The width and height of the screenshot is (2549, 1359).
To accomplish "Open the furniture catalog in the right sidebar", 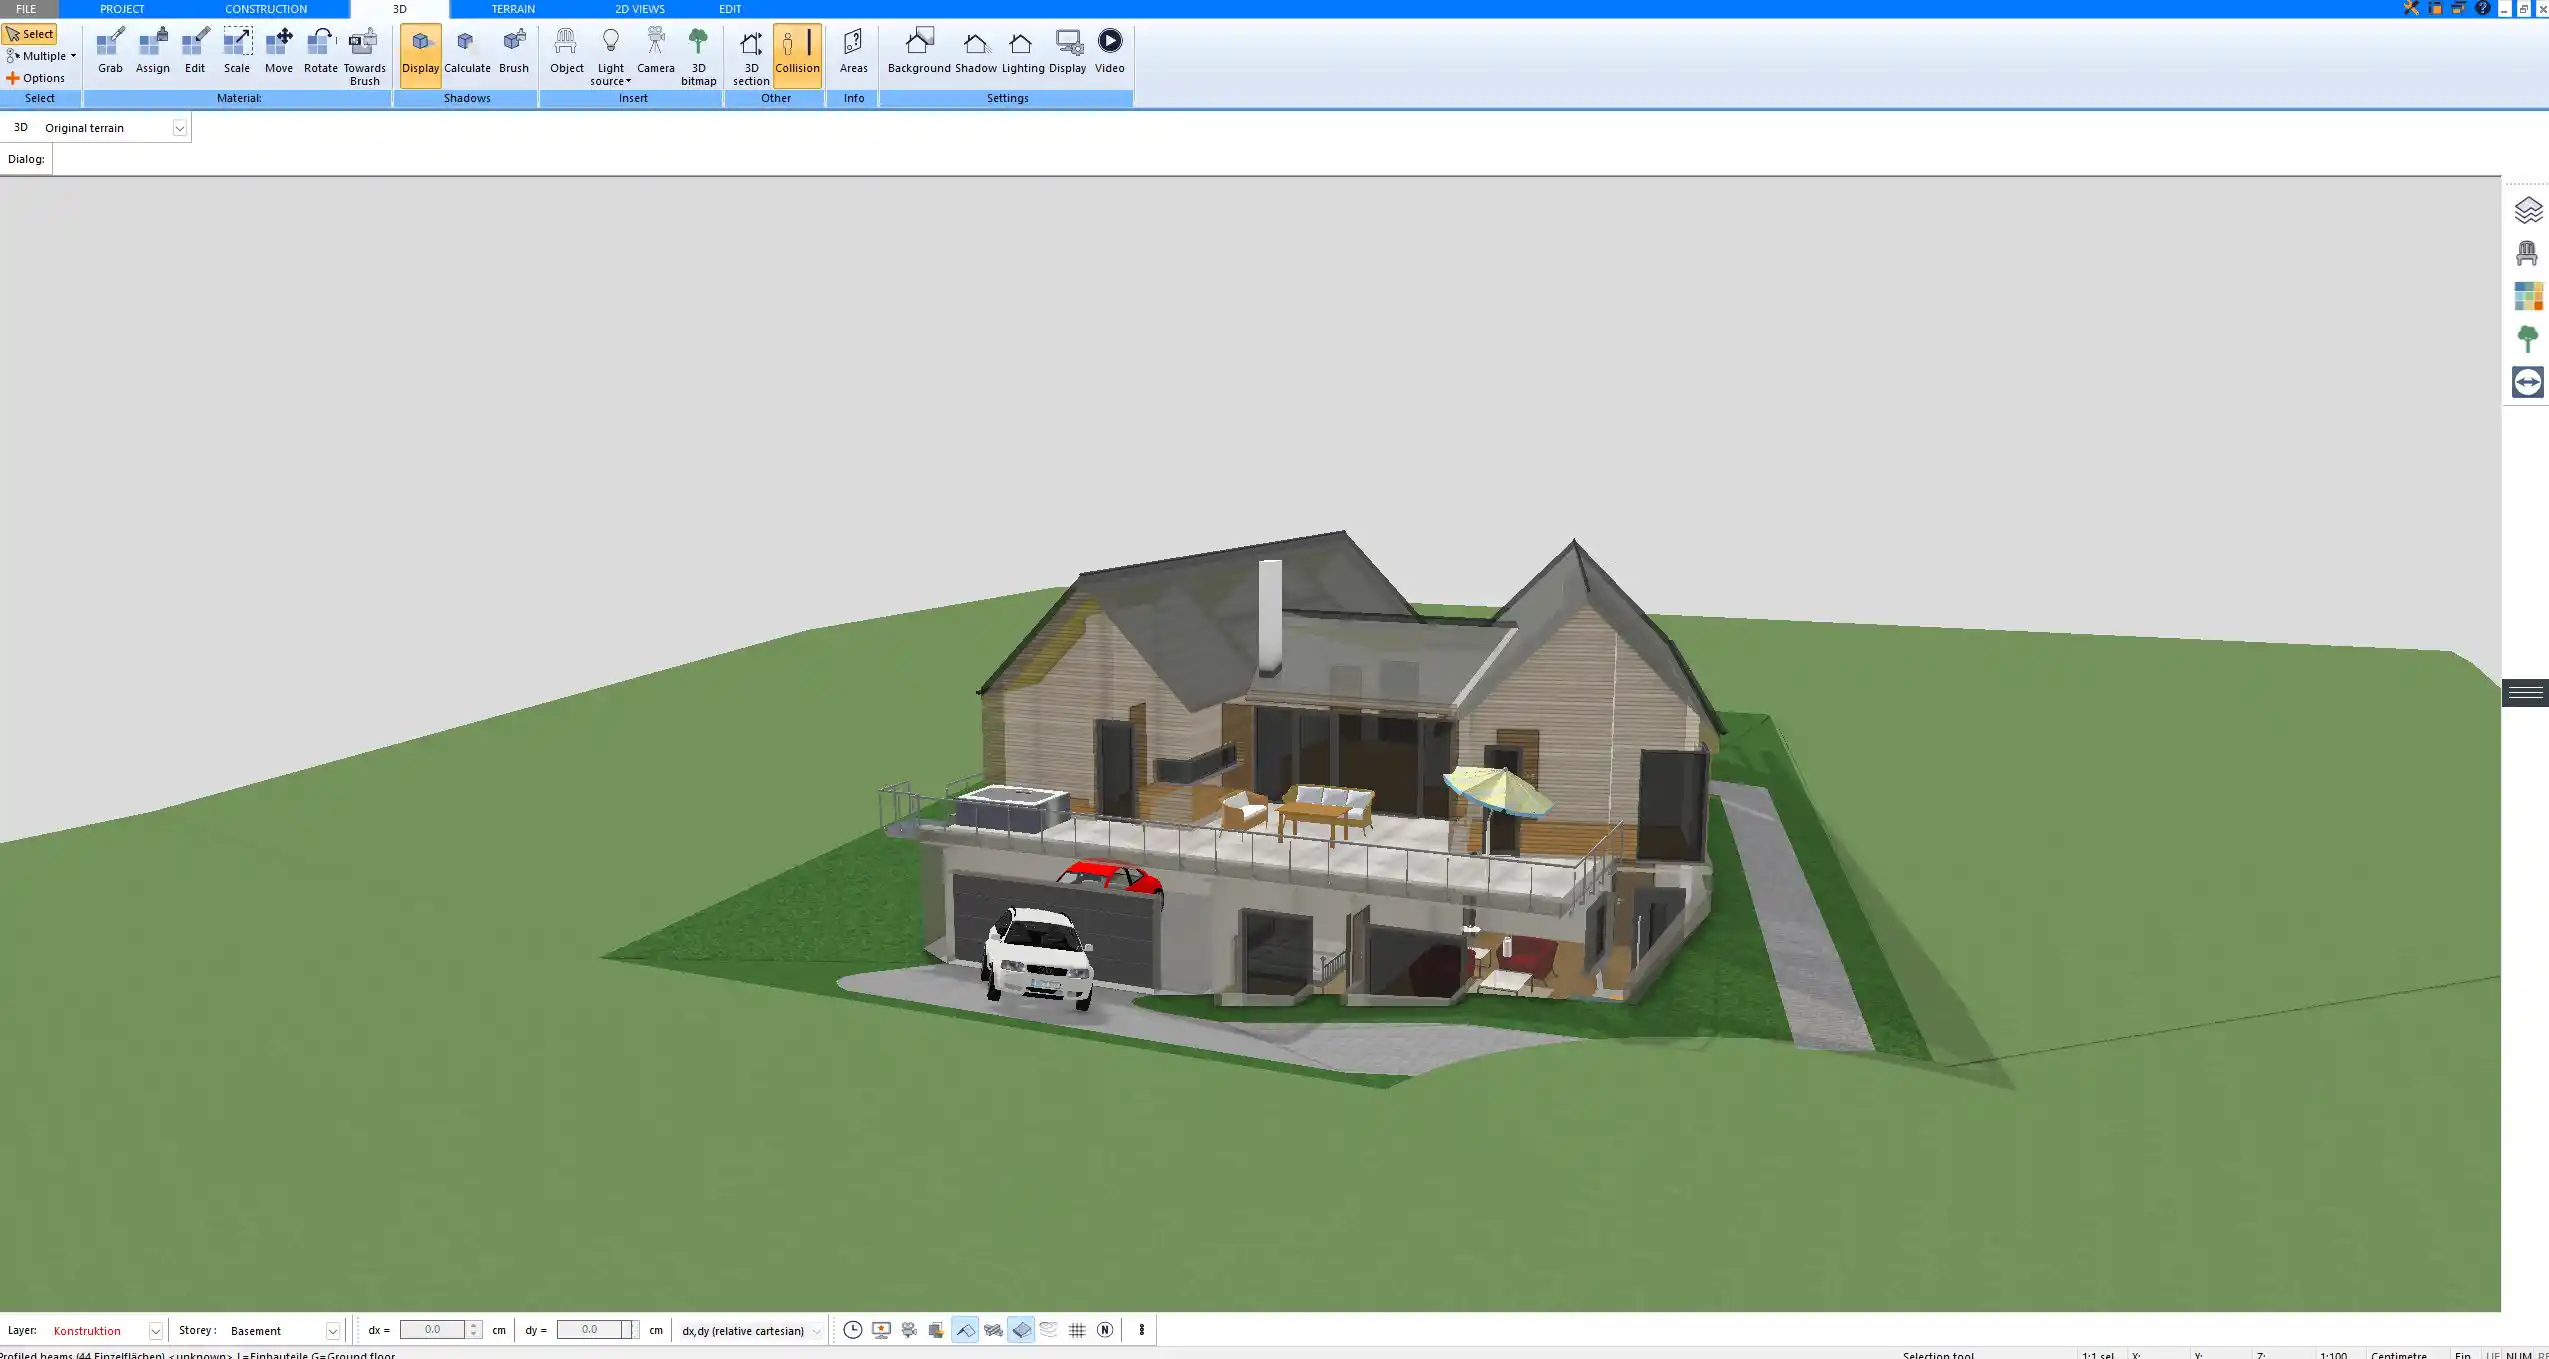I will point(2527,252).
